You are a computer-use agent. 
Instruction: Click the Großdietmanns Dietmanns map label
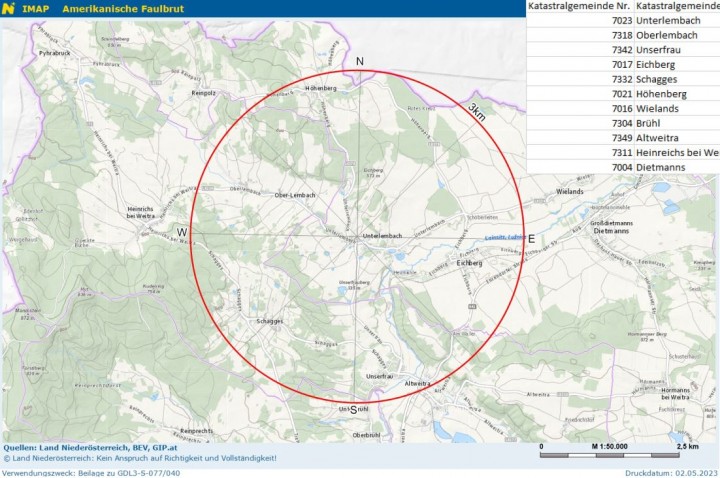point(611,227)
